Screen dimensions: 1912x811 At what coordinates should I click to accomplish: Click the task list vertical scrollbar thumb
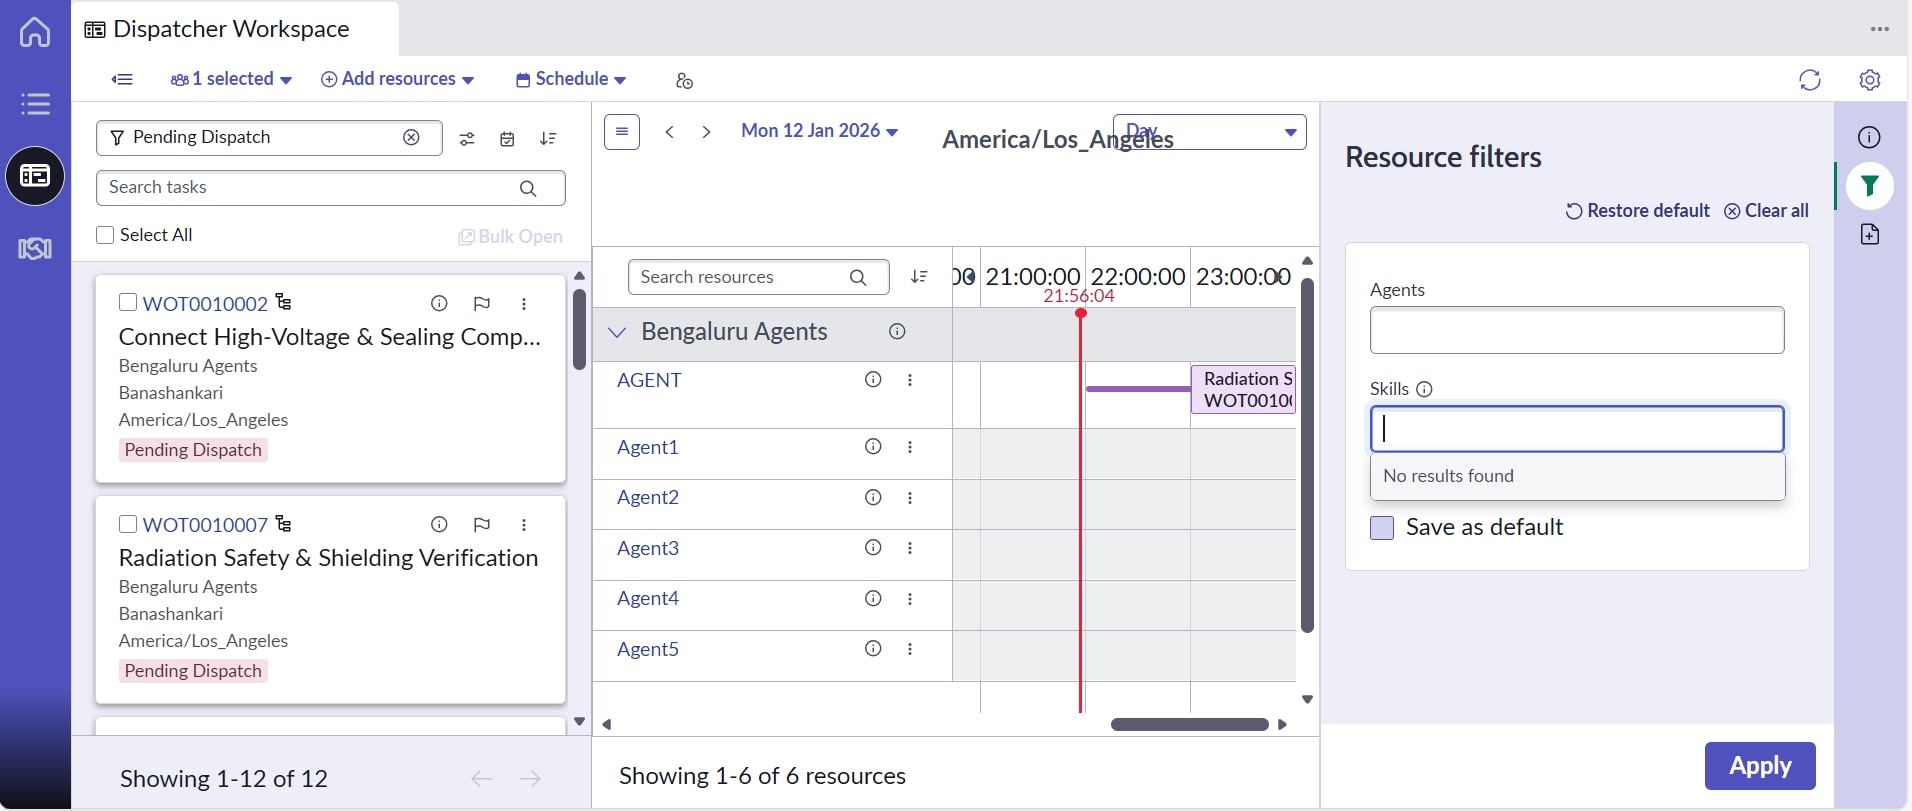pos(579,329)
